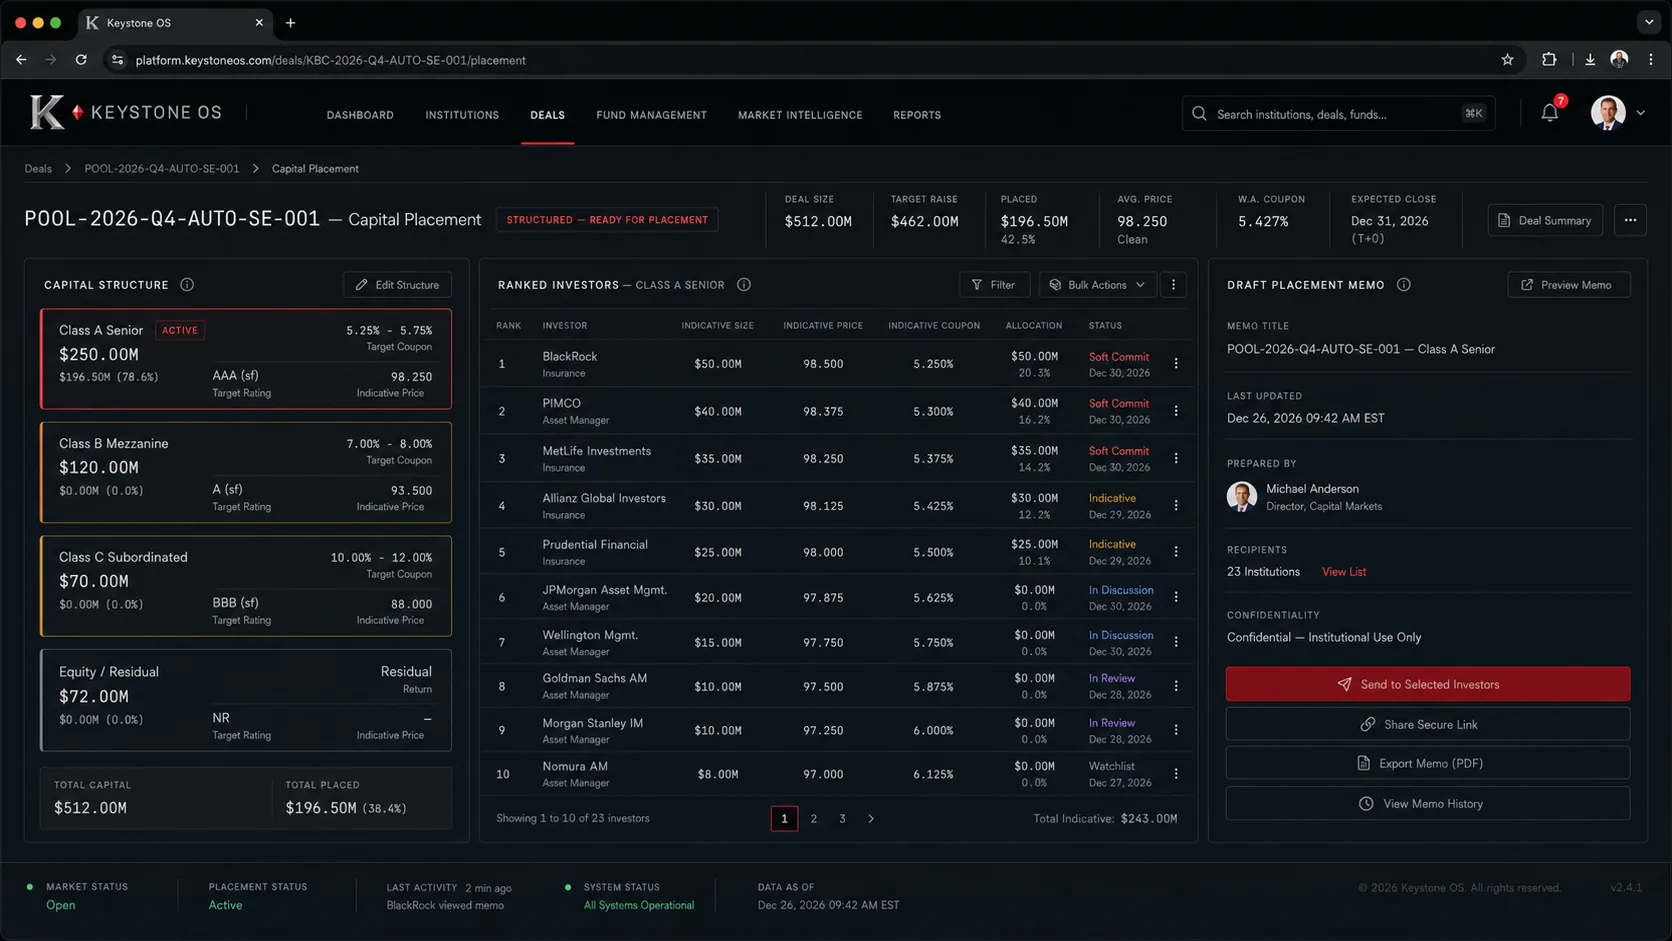
Task: Open the Institutions tab
Action: point(462,115)
